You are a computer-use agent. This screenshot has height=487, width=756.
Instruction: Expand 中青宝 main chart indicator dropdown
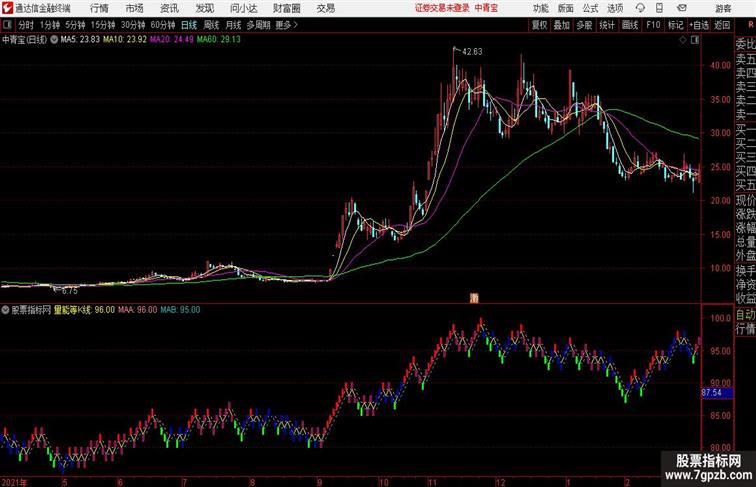[54, 40]
